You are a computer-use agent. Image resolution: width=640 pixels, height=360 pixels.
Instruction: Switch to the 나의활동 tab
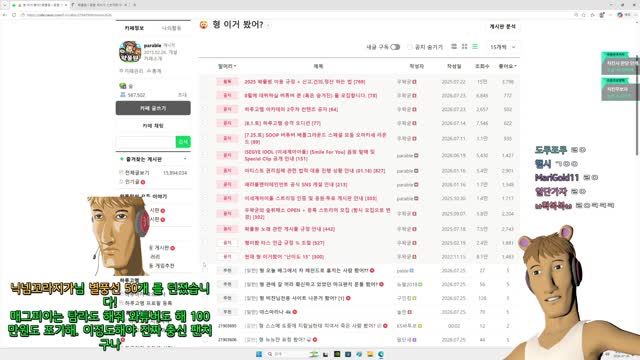click(x=171, y=28)
